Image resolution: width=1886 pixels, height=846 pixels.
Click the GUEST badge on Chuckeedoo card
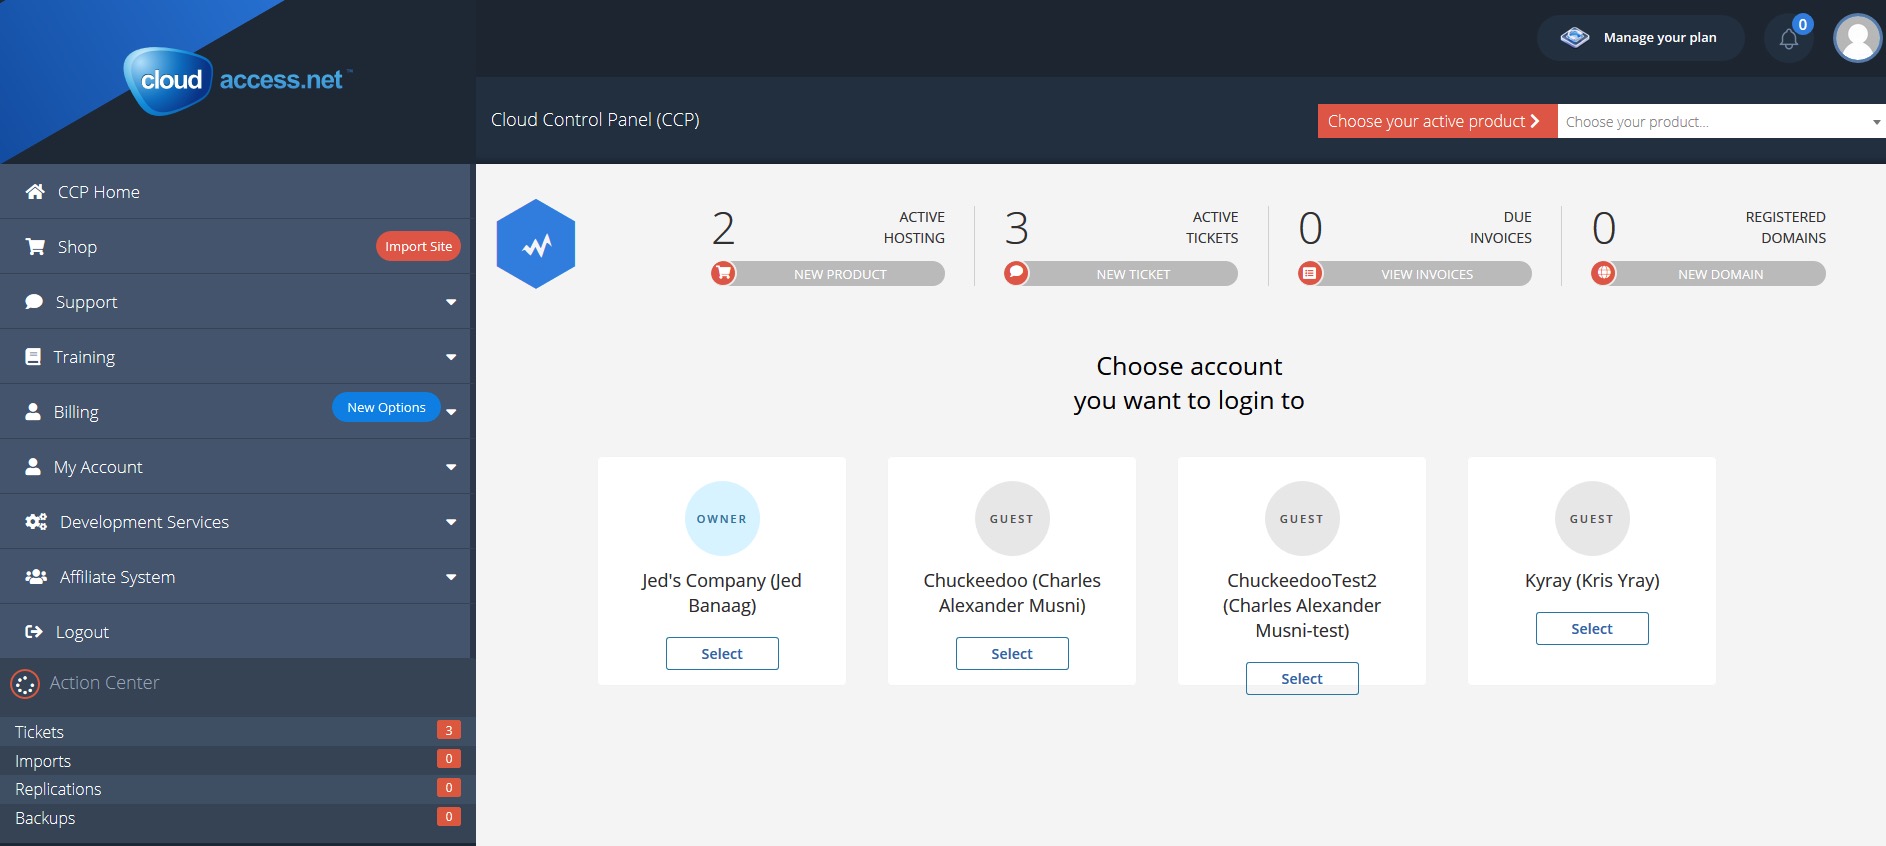(1012, 519)
